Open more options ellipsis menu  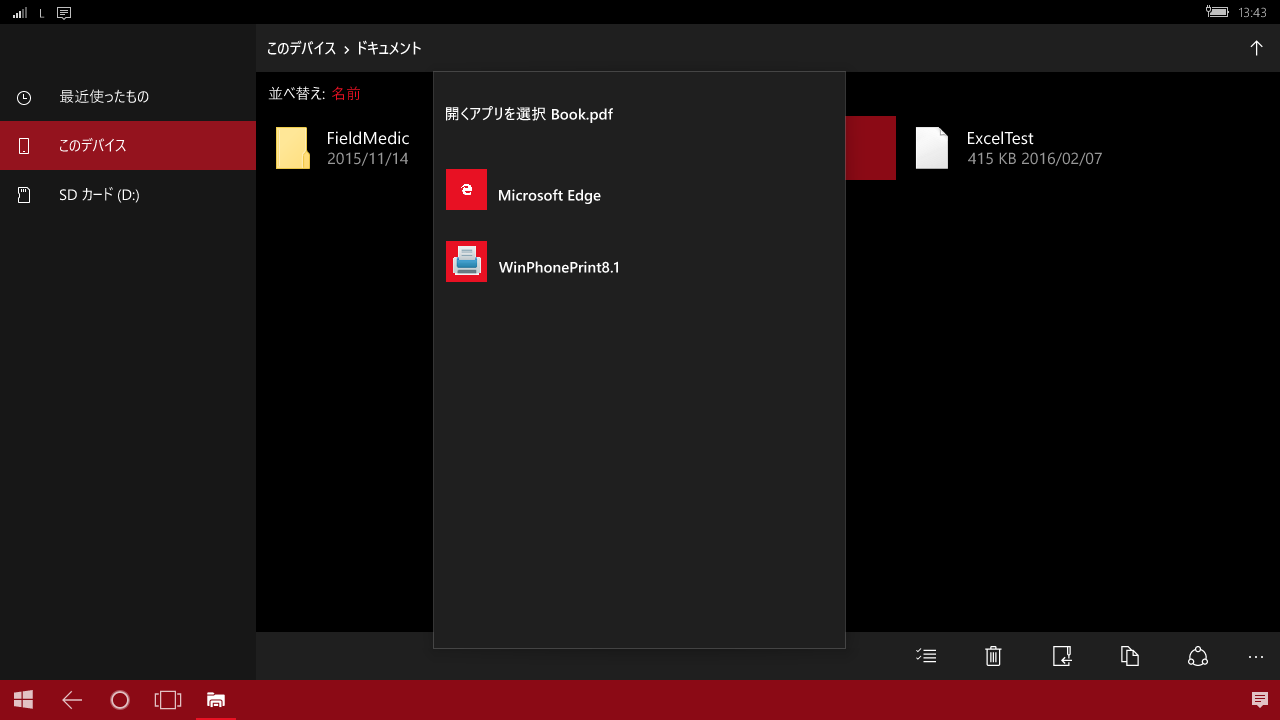[x=1256, y=657]
